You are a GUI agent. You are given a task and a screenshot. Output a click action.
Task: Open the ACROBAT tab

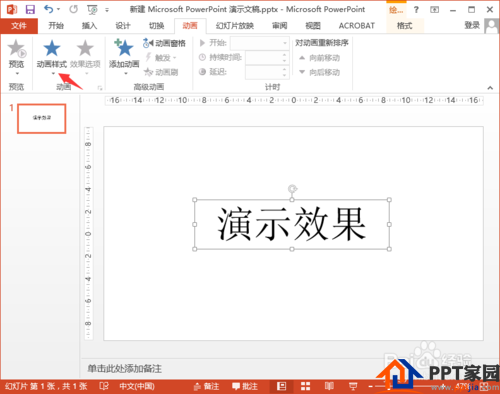click(x=357, y=26)
